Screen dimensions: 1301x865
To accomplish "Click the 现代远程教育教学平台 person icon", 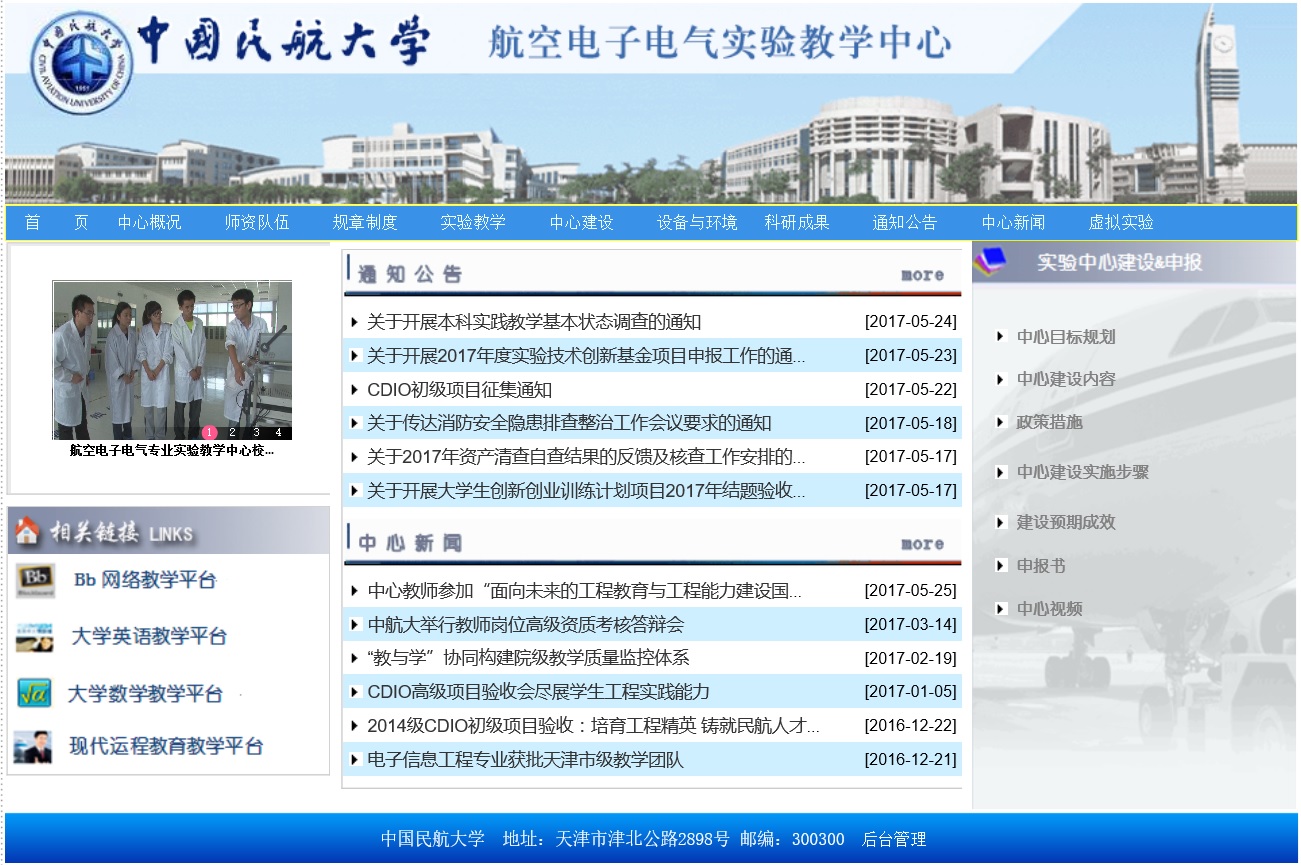I will click(33, 747).
